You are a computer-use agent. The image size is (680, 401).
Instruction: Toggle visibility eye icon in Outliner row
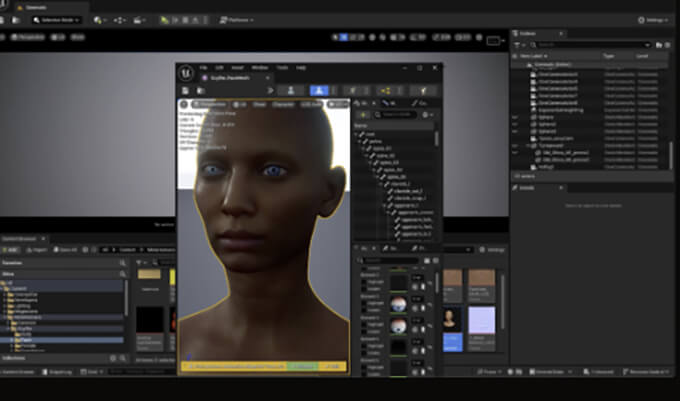point(516,117)
